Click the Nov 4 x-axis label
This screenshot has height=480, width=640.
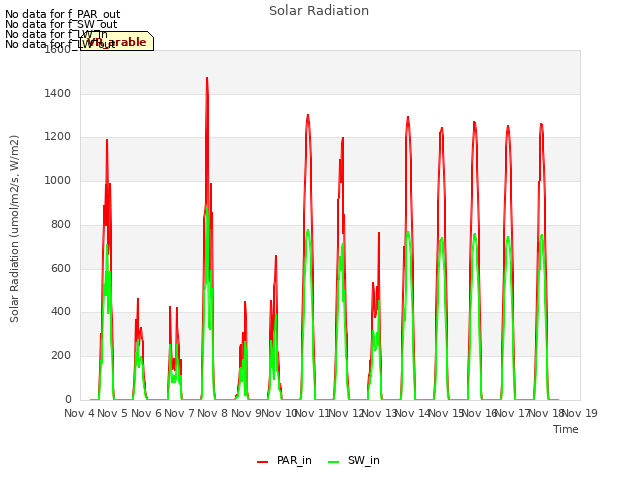79,413
